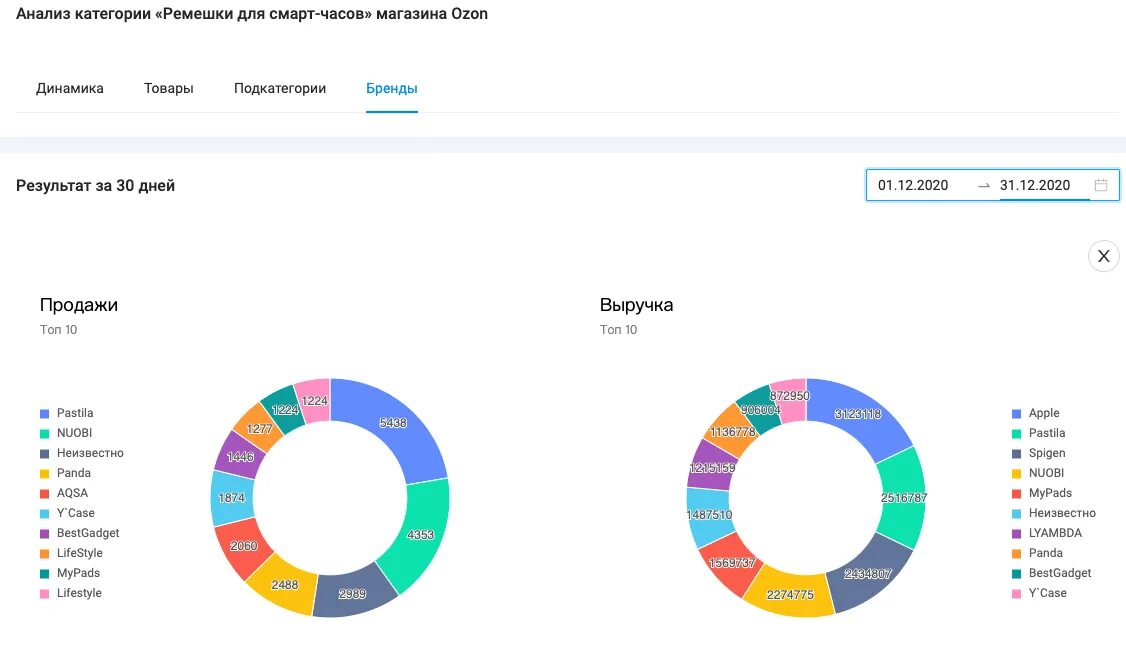Toggle Panda in the Выручка legend
Screen dimensions: 1126x651
click(x=1037, y=553)
